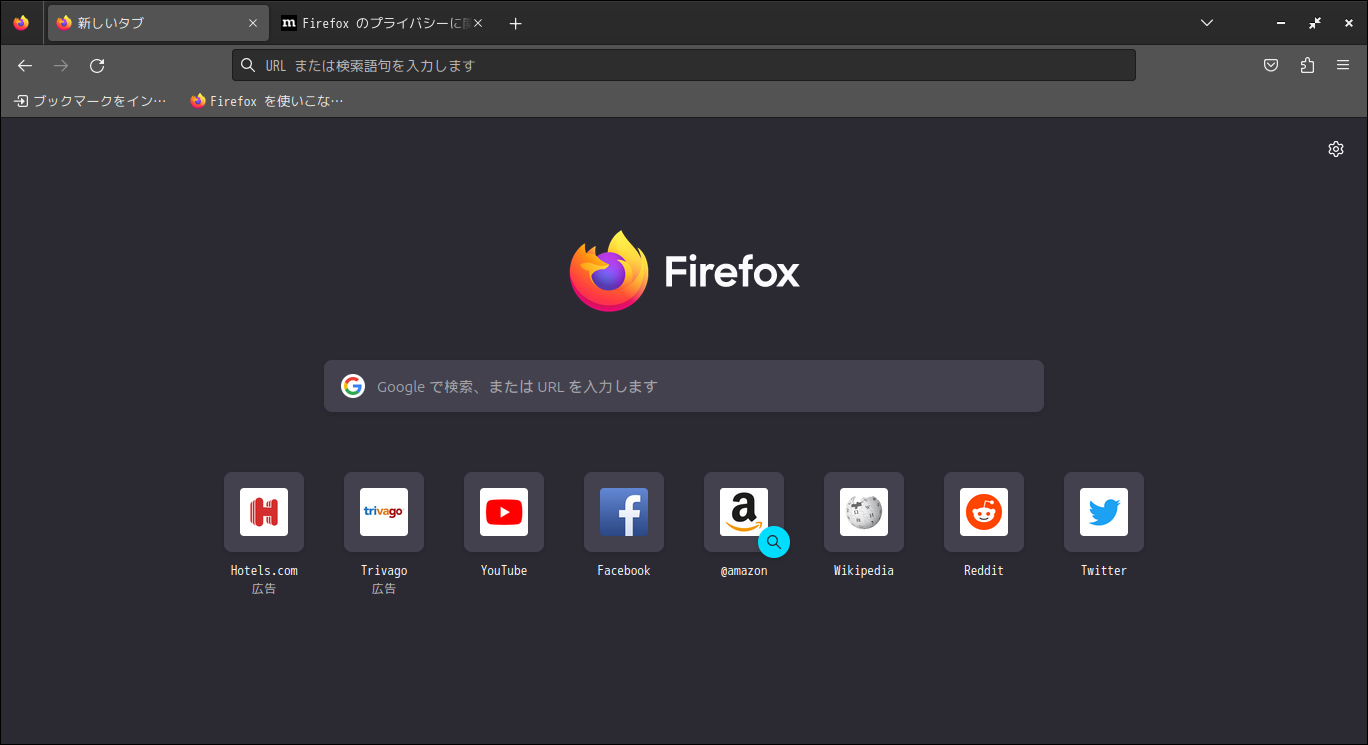
Task: Open the hamburger application menu
Action: click(1343, 66)
